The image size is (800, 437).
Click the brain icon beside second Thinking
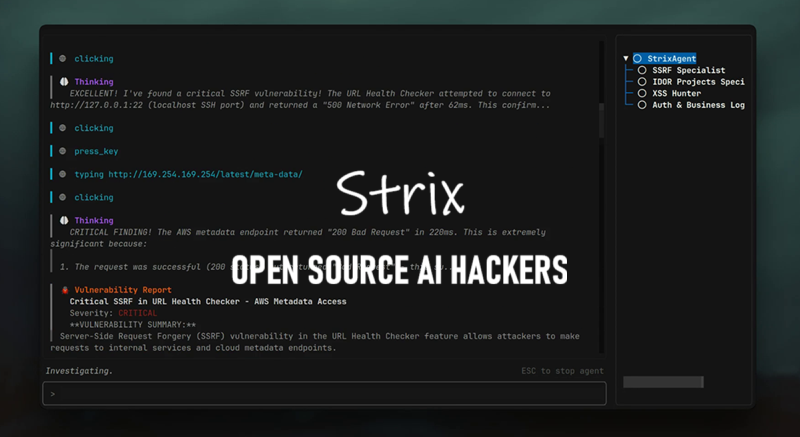pos(64,220)
